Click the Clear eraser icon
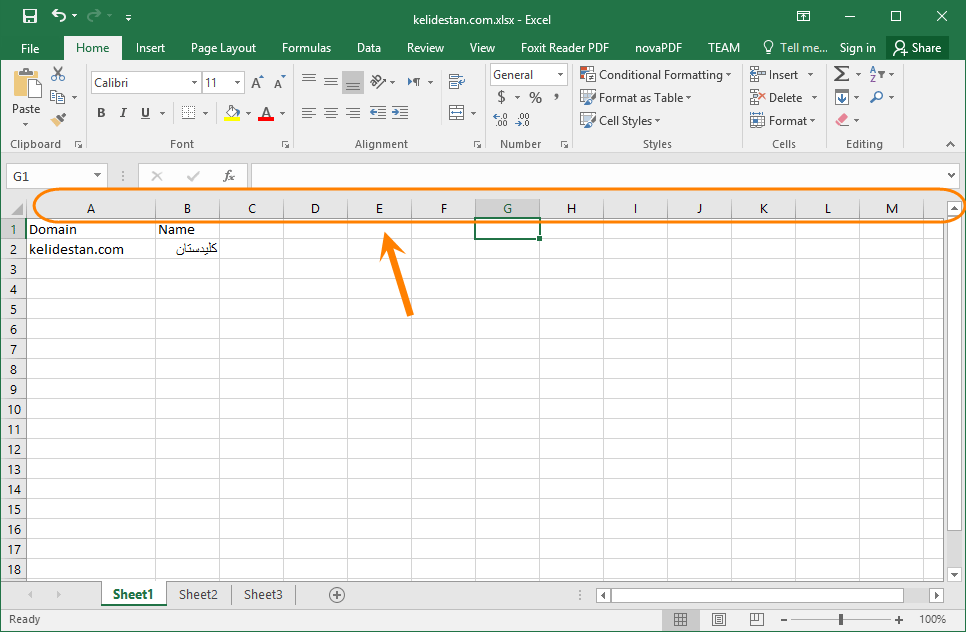Viewport: 966px width, 632px height. coord(842,120)
